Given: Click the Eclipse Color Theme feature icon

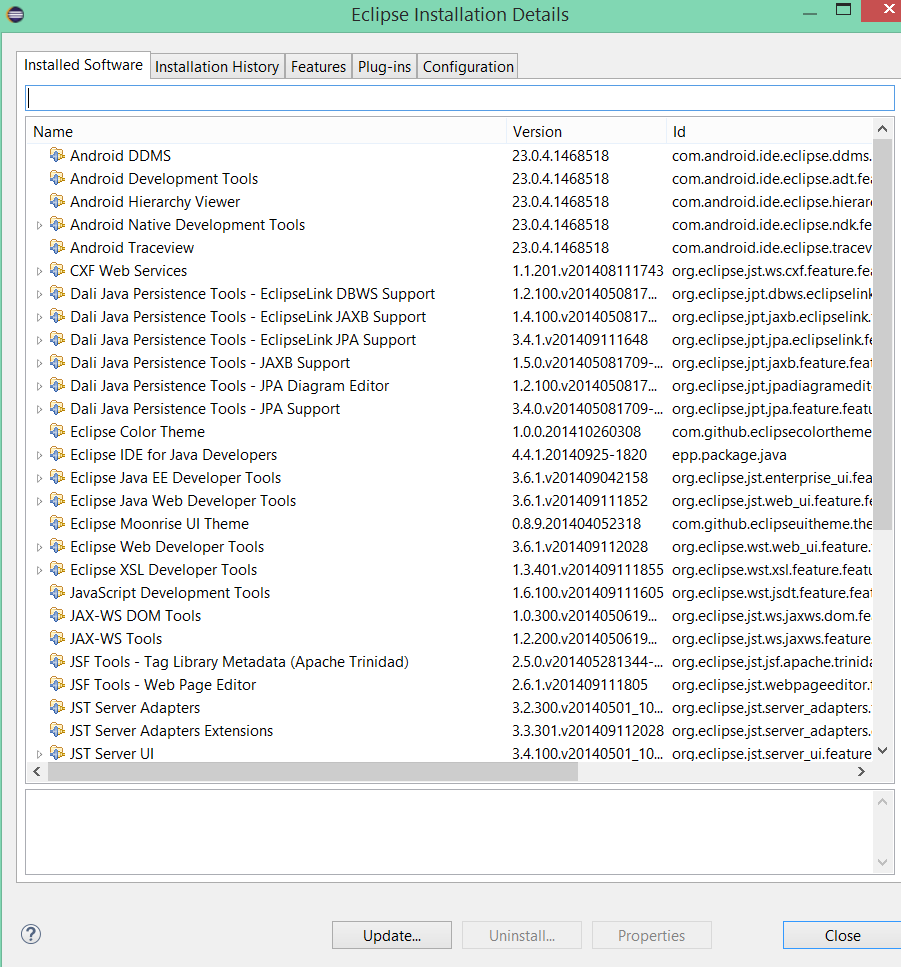Looking at the screenshot, I should [x=57, y=431].
